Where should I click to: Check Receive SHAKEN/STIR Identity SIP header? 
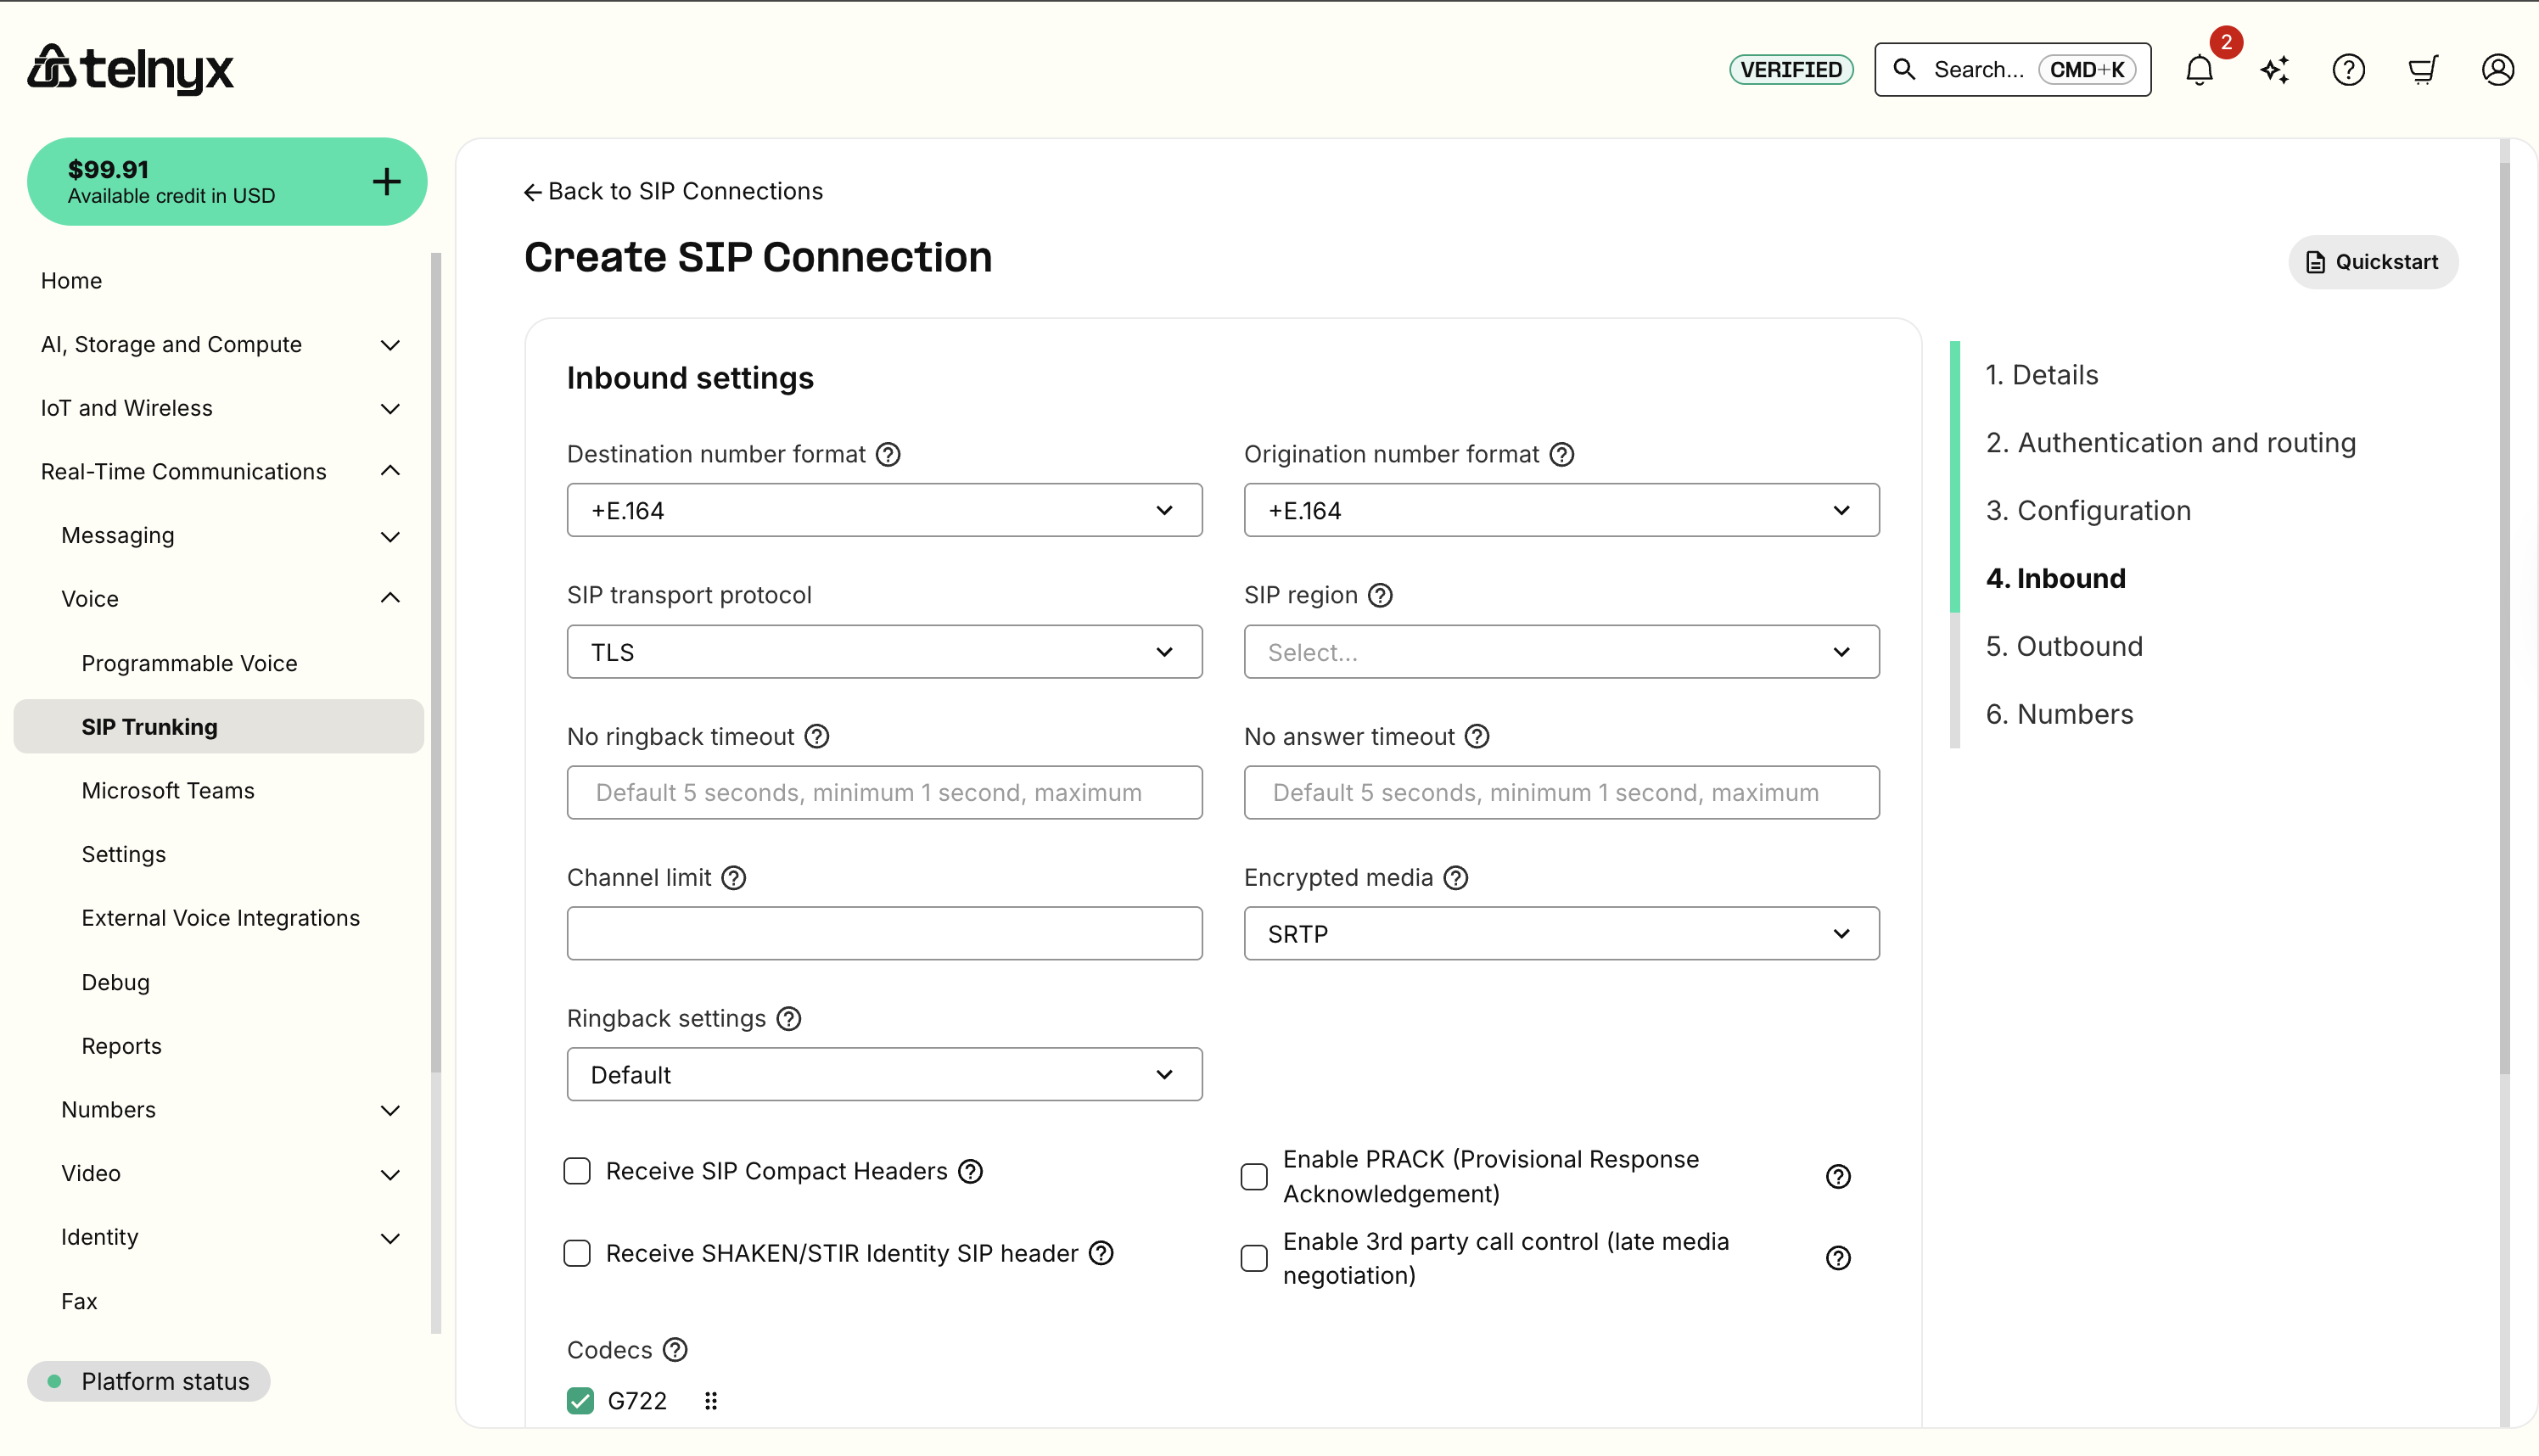pyautogui.click(x=577, y=1253)
